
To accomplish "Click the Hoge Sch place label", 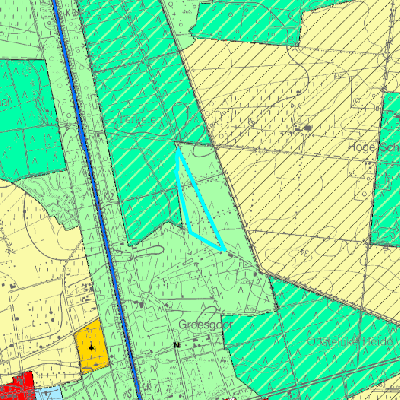I will pos(374,147).
